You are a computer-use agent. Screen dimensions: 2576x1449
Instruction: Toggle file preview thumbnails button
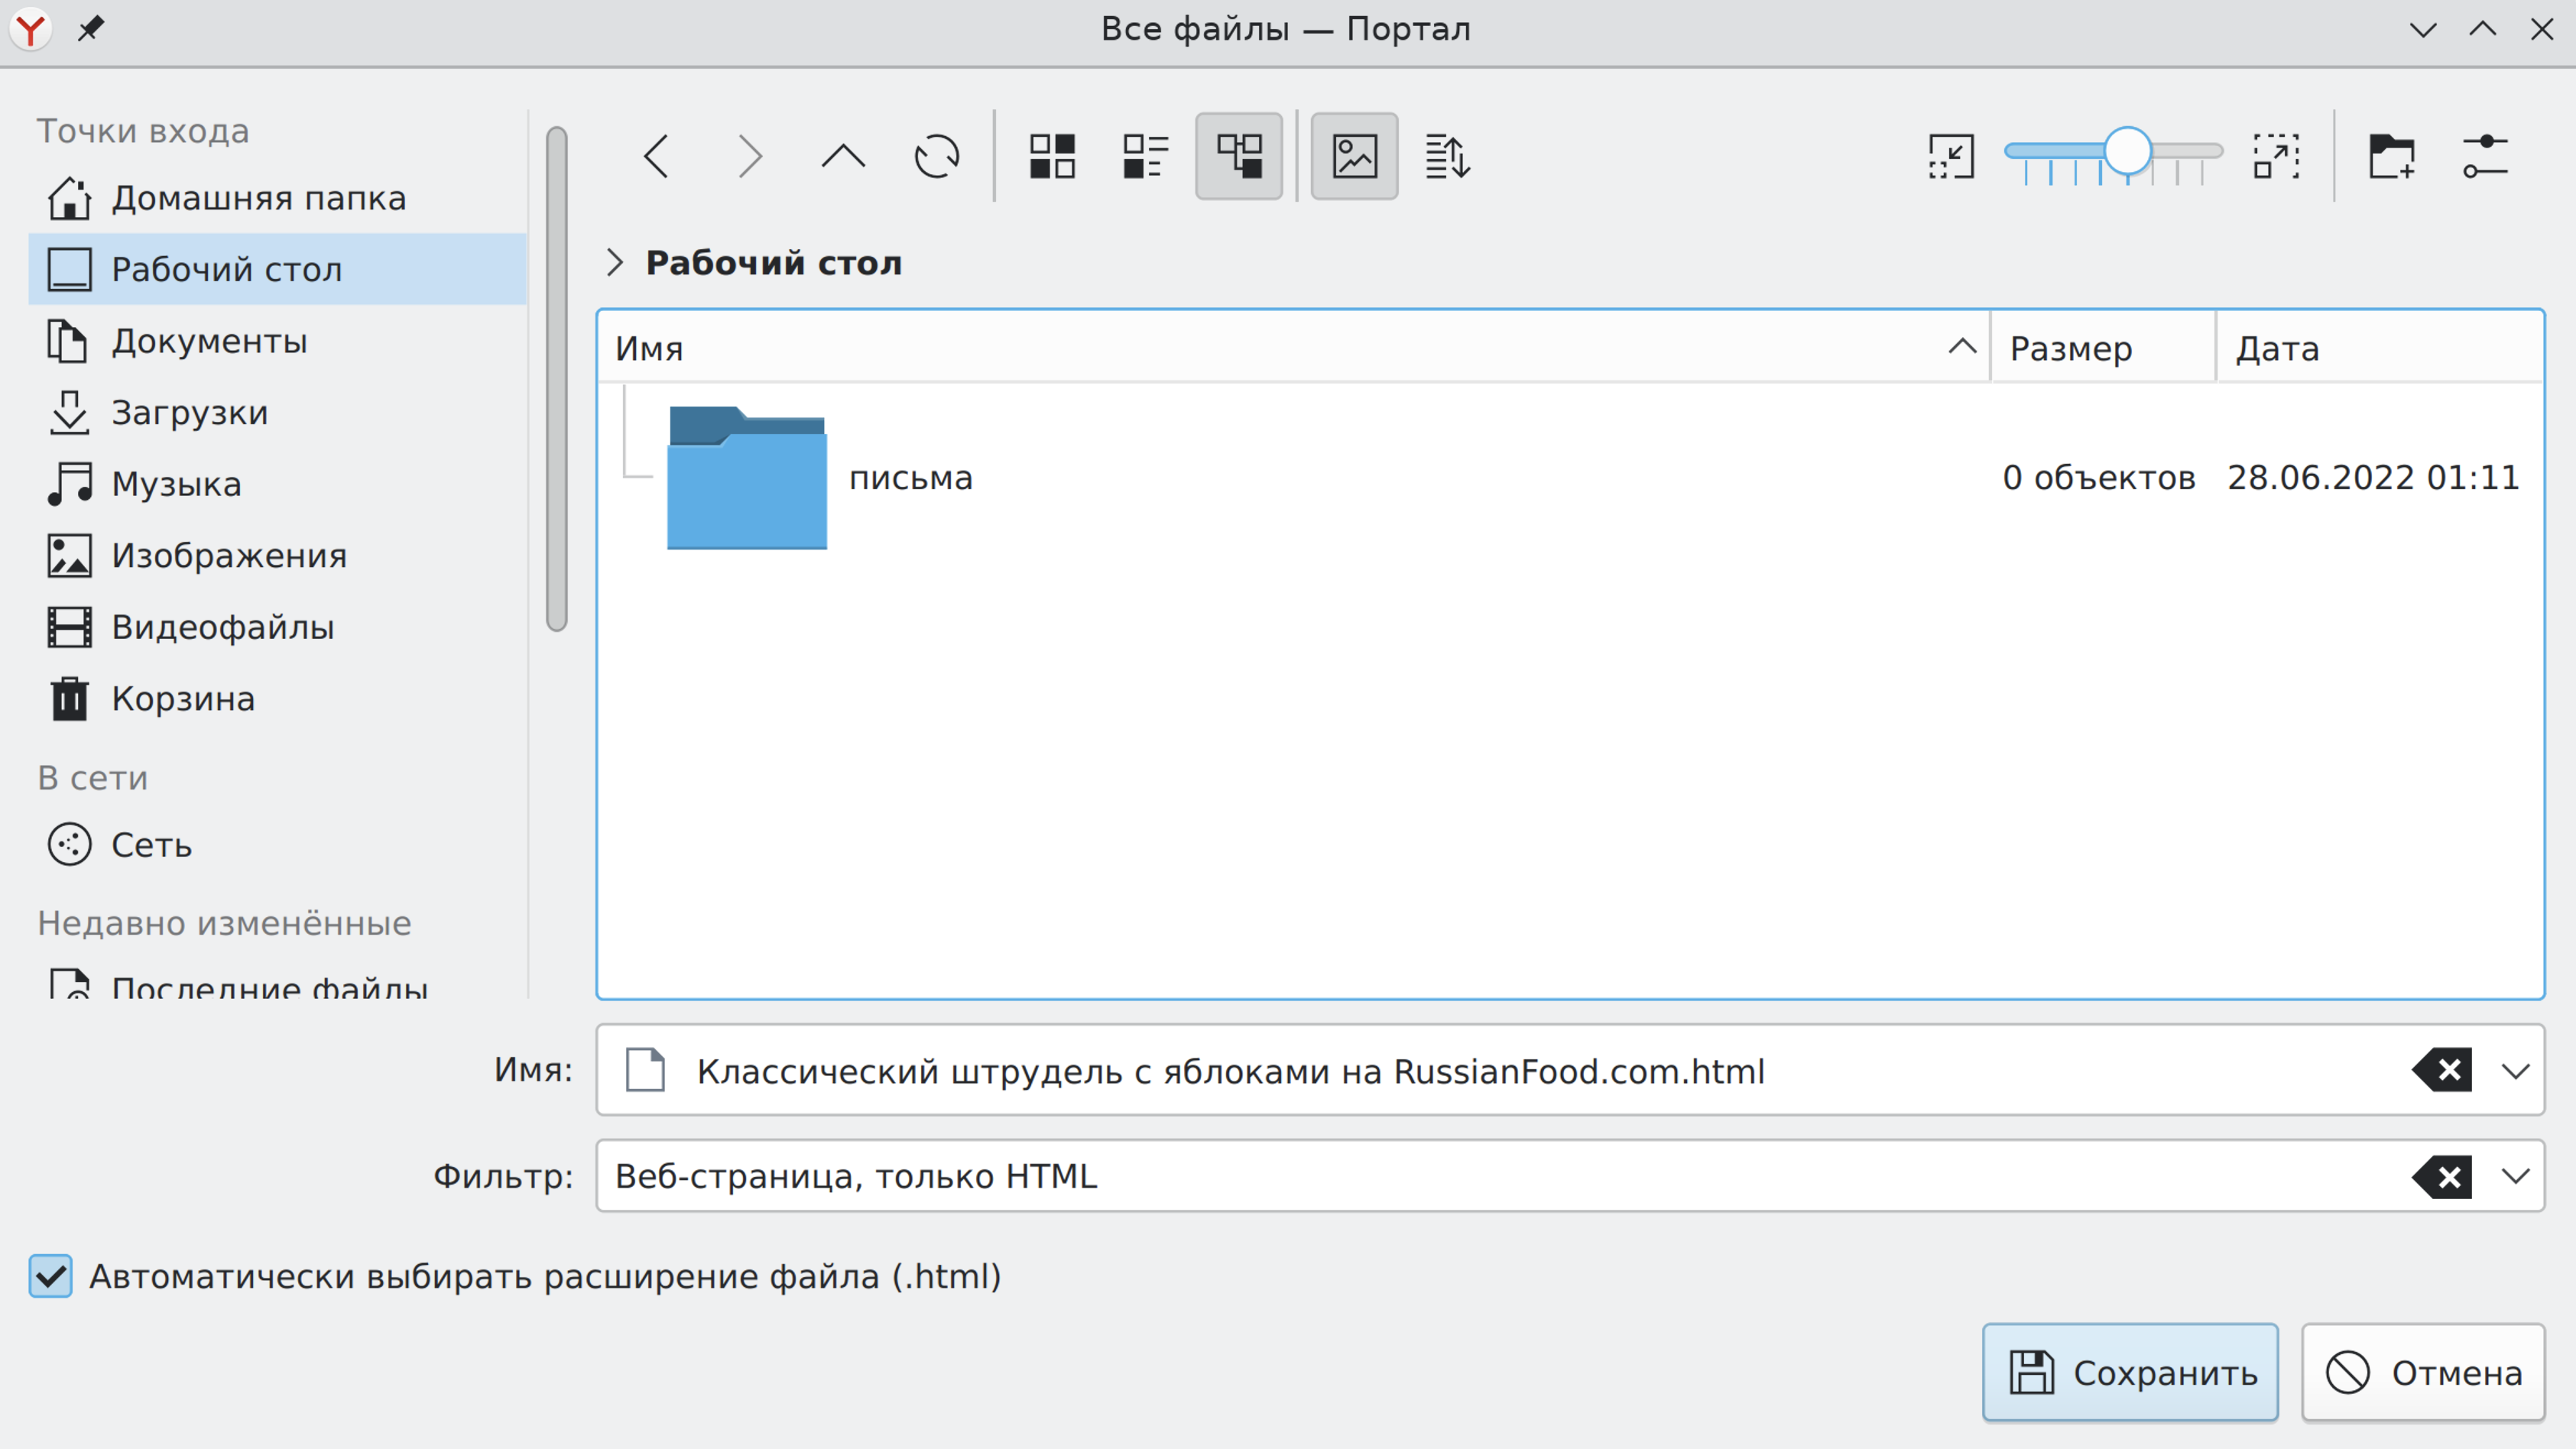coord(1354,157)
